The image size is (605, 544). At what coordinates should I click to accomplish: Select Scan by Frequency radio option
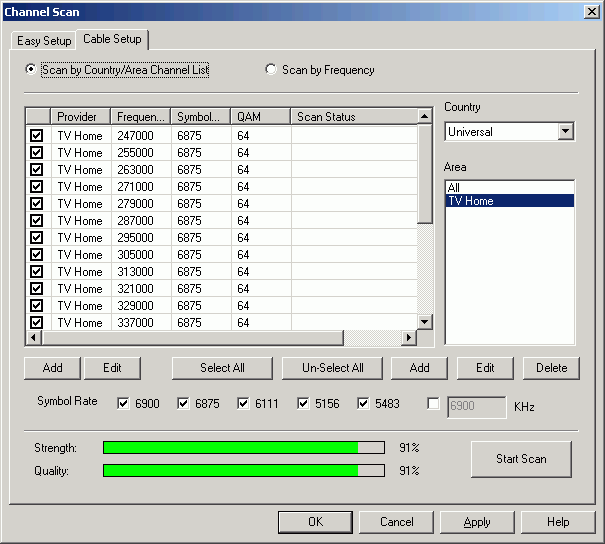(x=271, y=70)
